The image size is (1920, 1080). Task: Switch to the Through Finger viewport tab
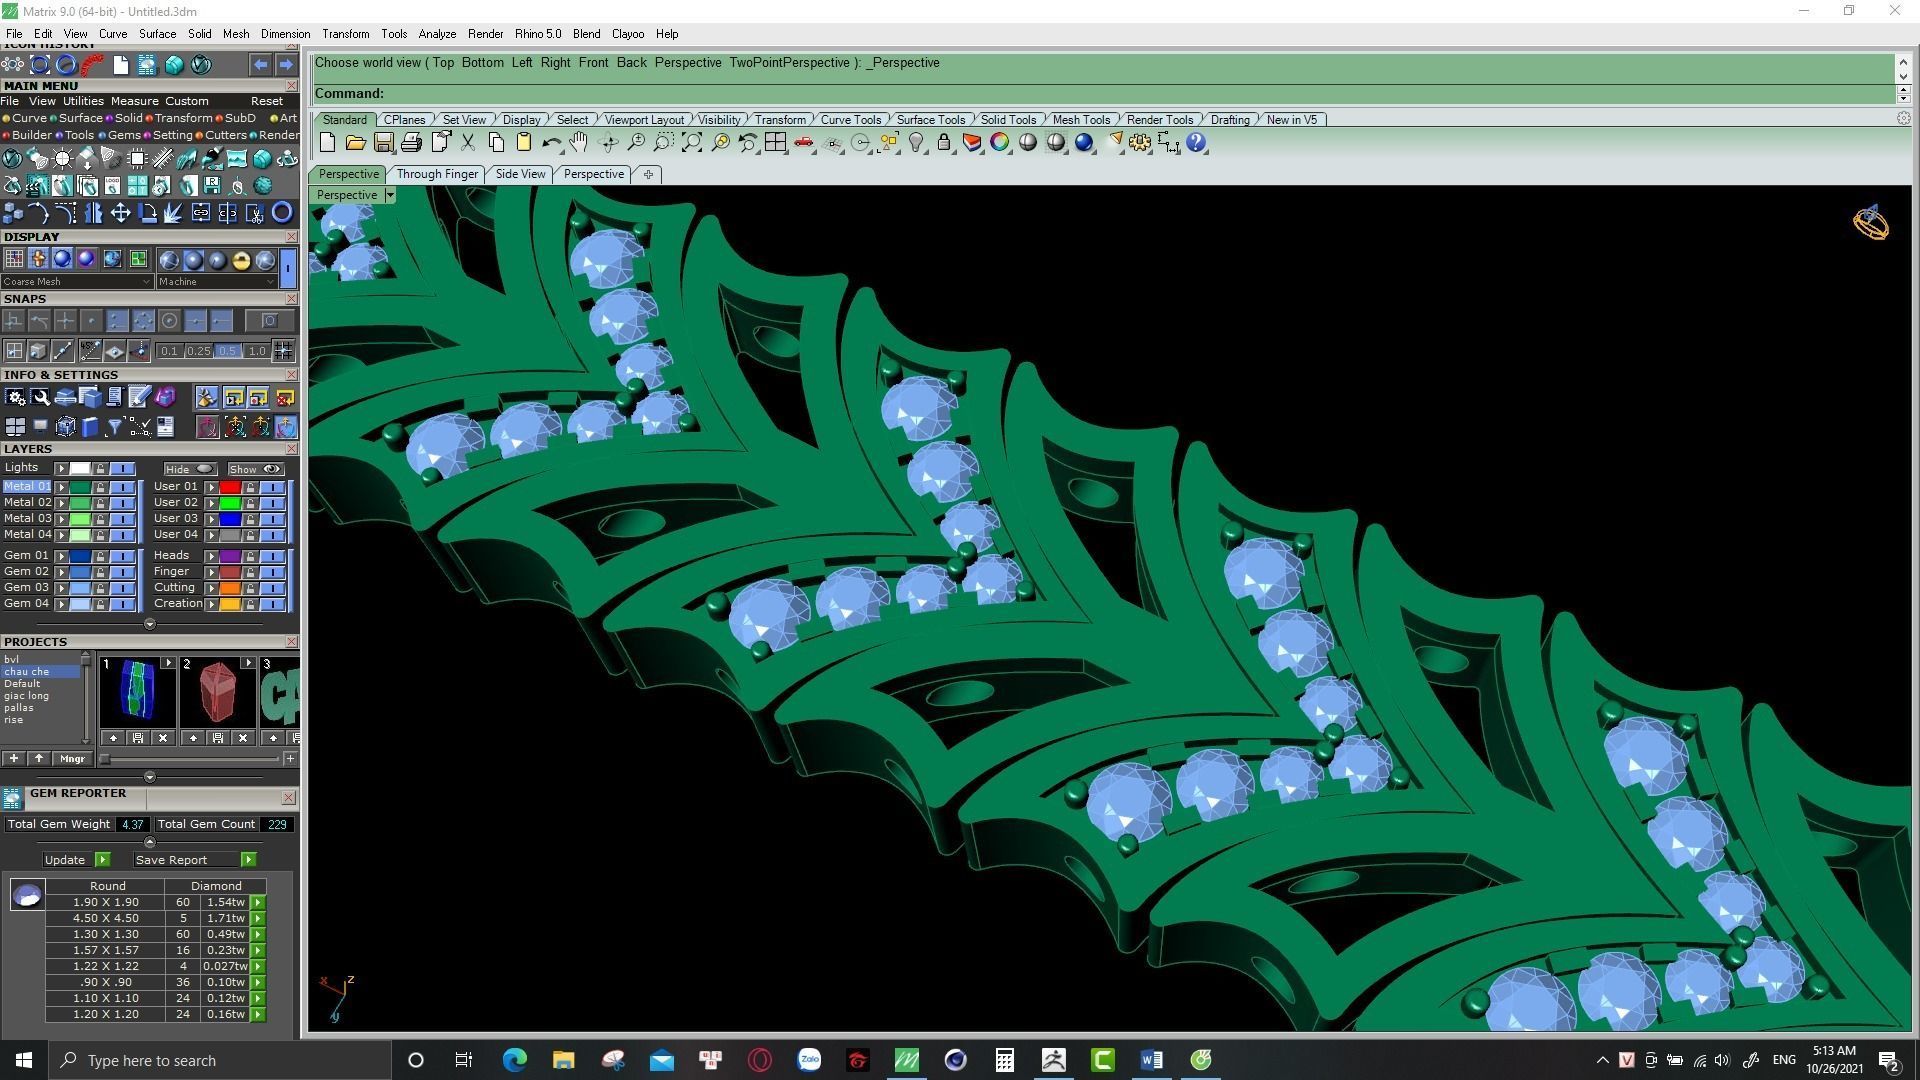click(x=437, y=174)
